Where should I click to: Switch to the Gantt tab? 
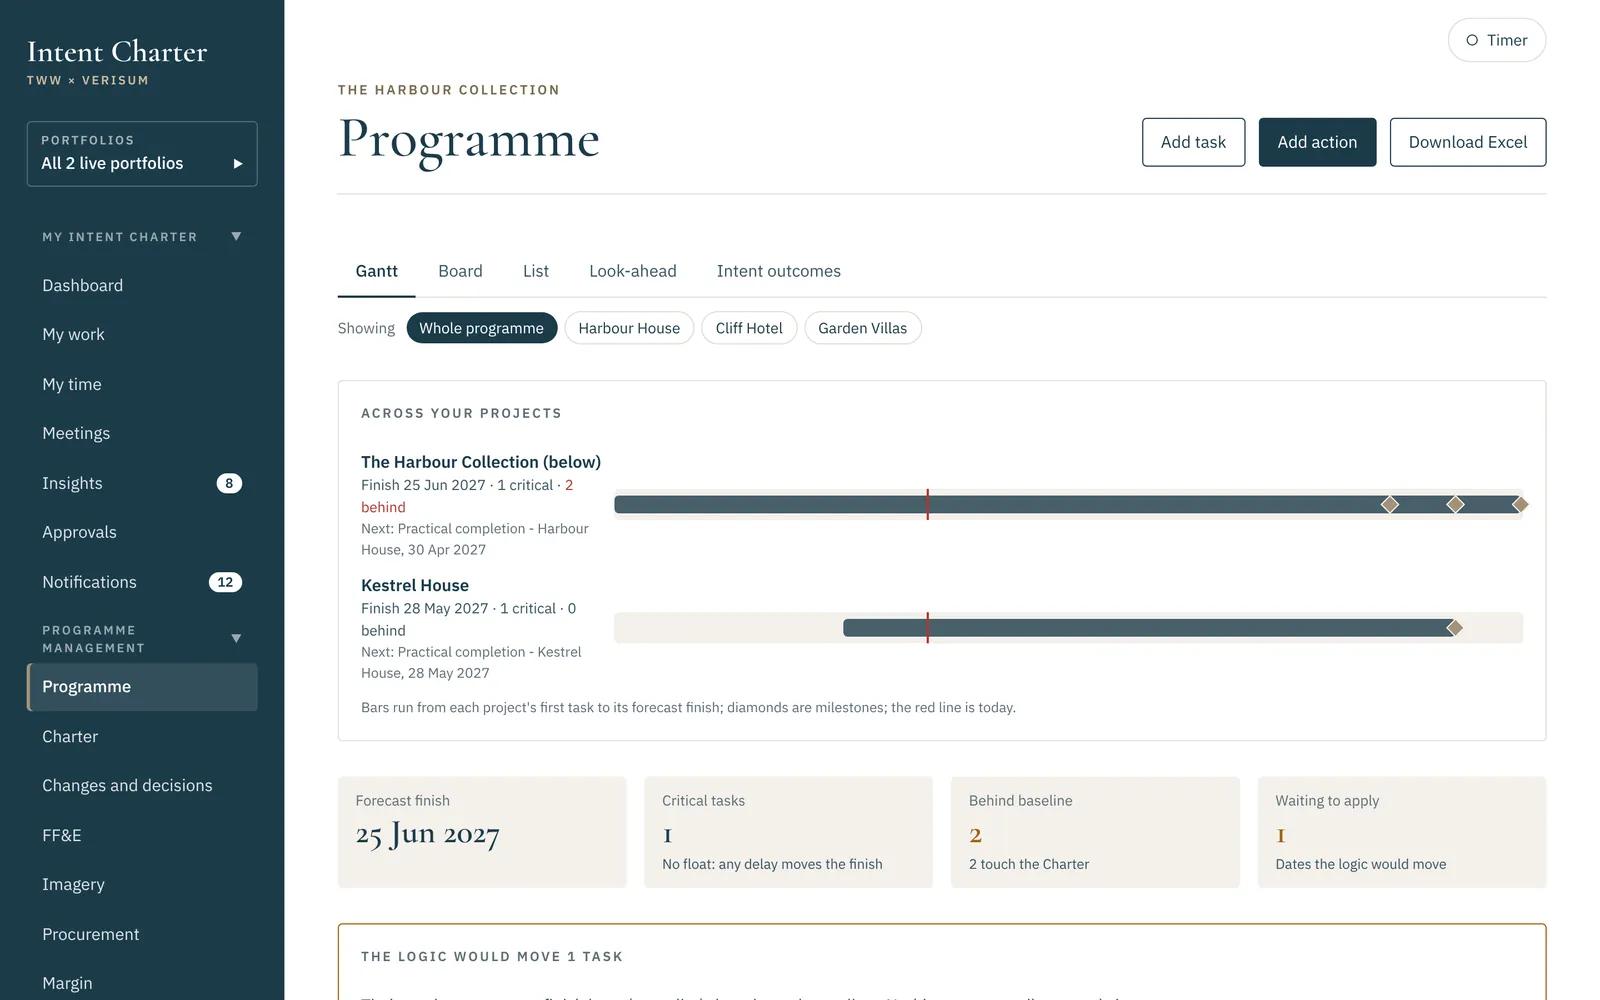click(x=376, y=271)
